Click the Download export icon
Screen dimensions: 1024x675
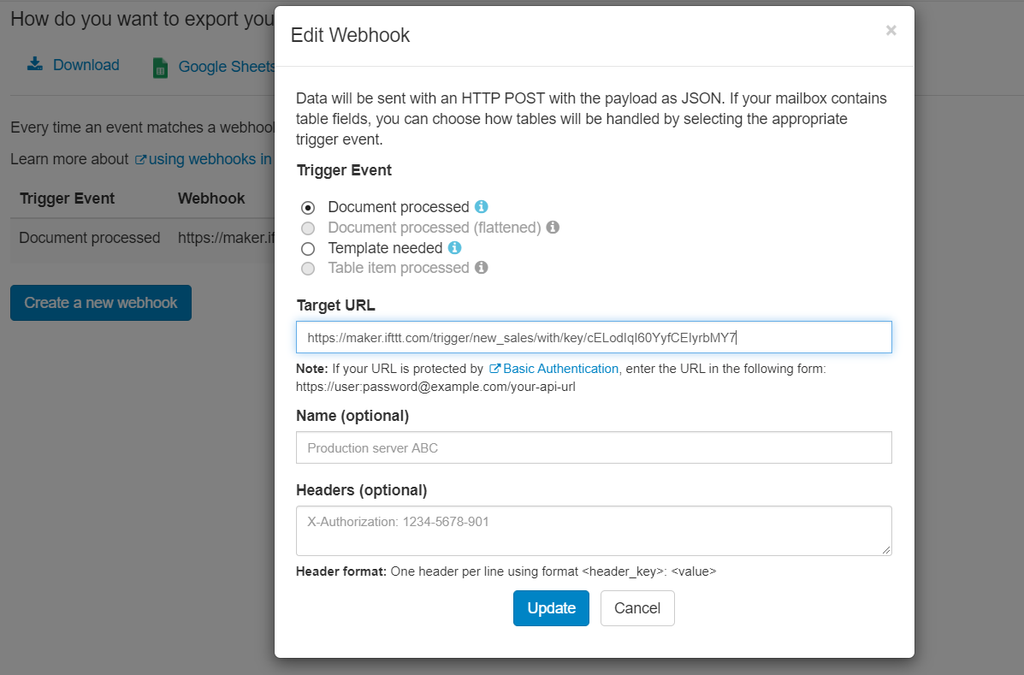point(36,64)
